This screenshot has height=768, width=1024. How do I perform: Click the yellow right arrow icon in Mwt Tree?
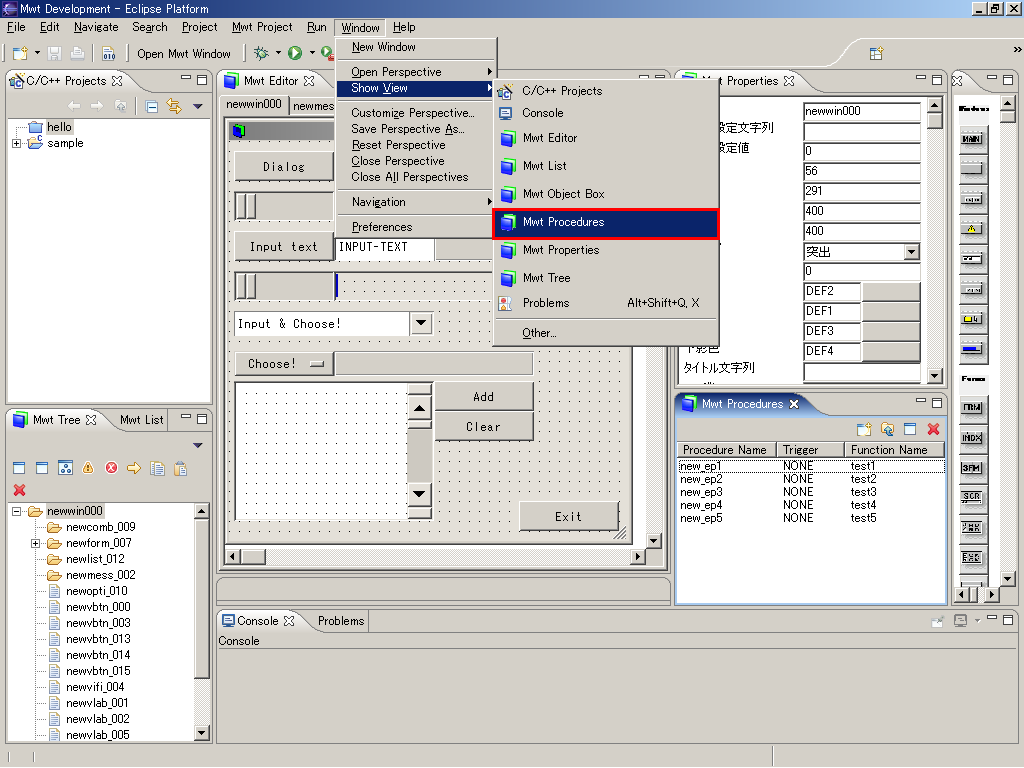click(x=135, y=468)
